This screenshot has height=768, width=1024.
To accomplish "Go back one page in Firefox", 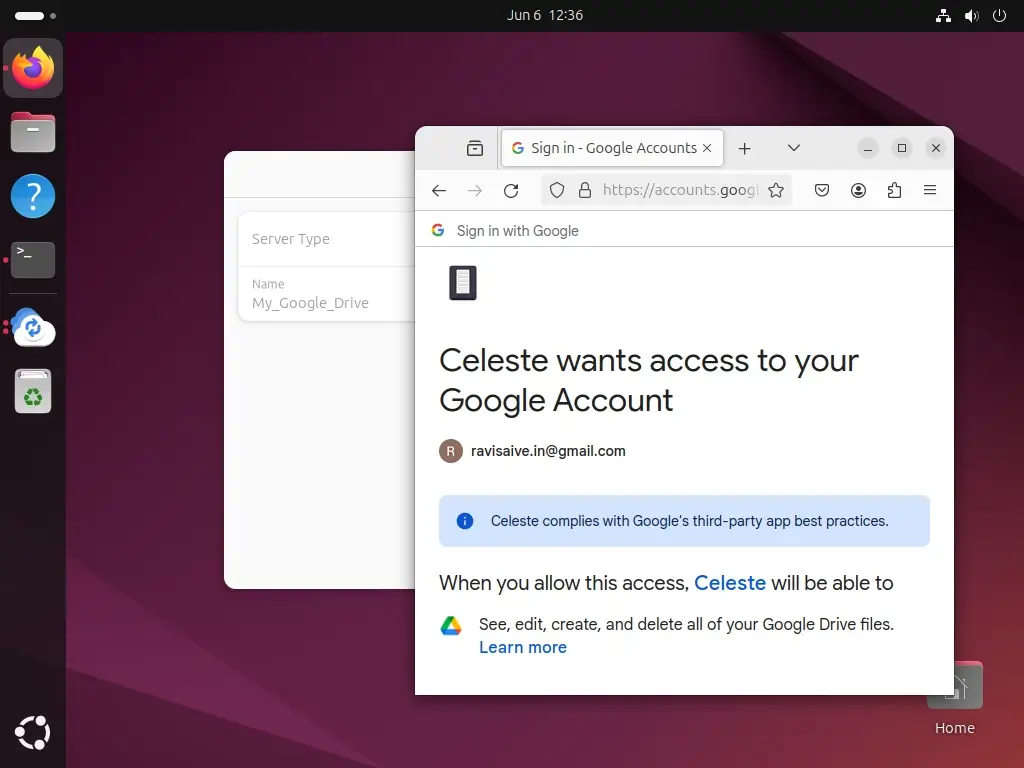I will 439,190.
